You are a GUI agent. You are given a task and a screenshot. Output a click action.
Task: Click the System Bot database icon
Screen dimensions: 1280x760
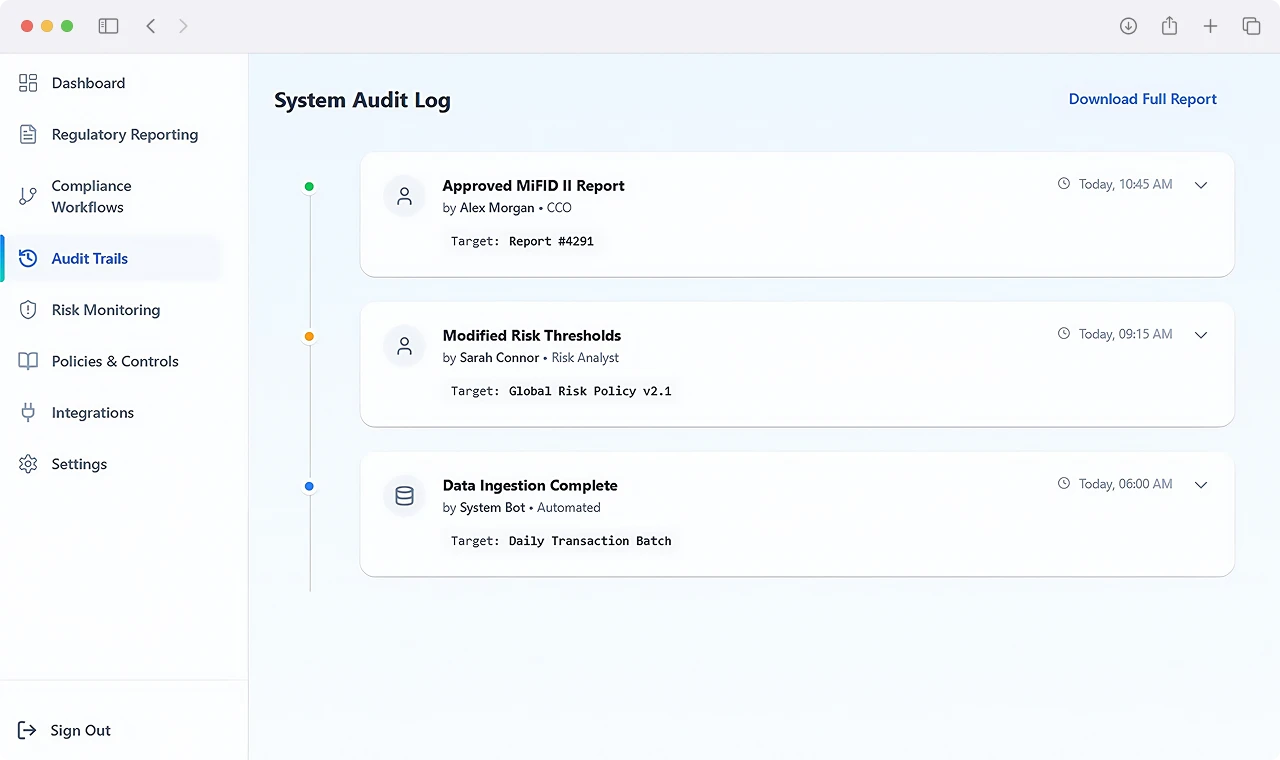[404, 496]
